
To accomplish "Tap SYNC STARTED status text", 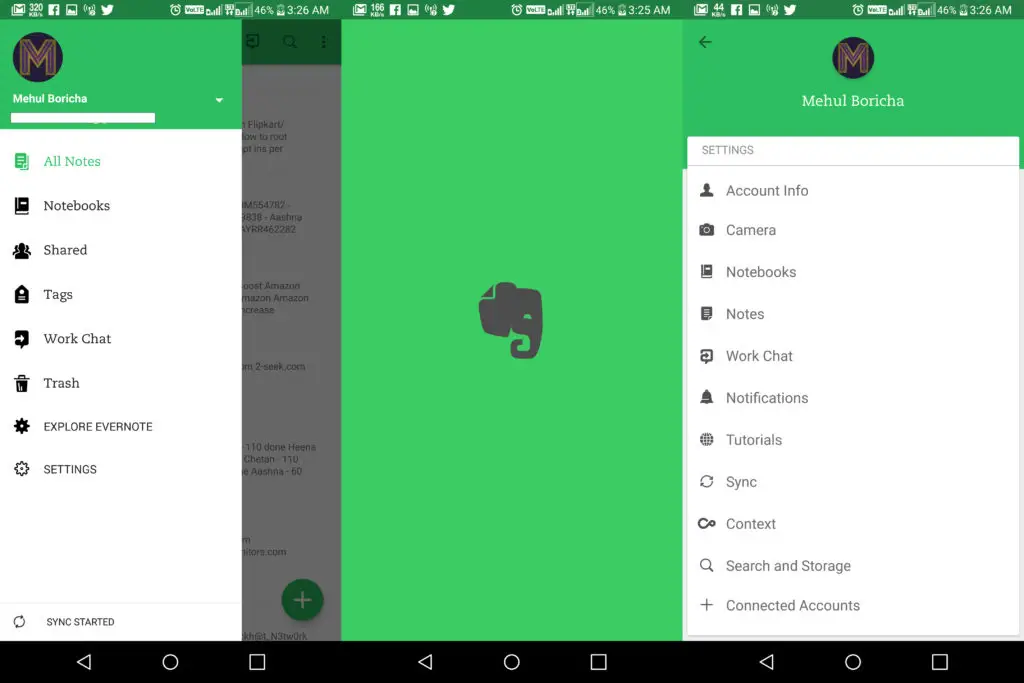I will pos(80,622).
